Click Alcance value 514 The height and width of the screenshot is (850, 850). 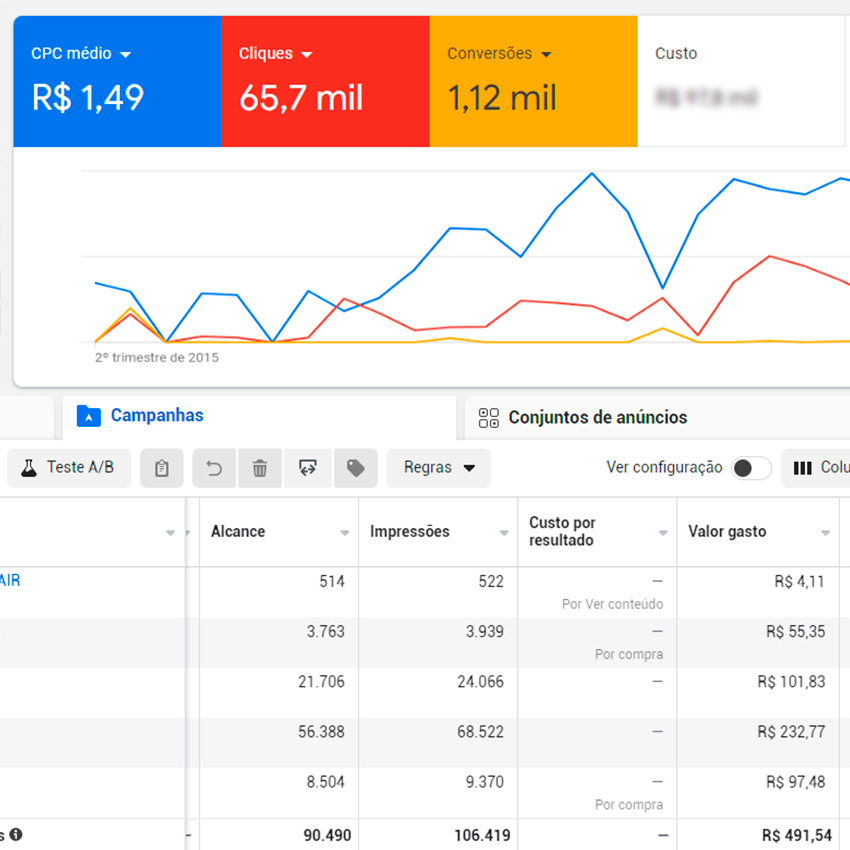[x=332, y=582]
